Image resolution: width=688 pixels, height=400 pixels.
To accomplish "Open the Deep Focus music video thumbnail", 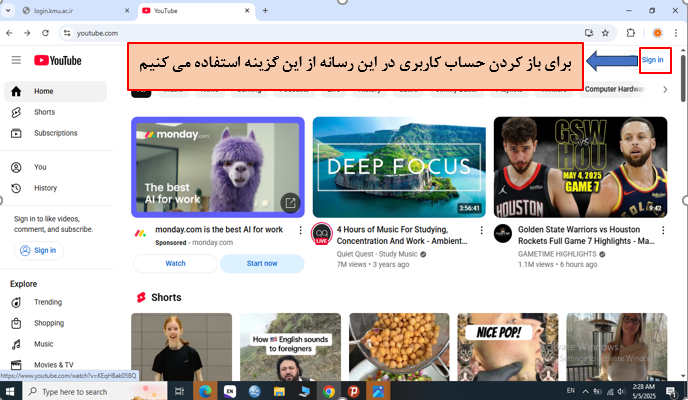I will click(398, 167).
